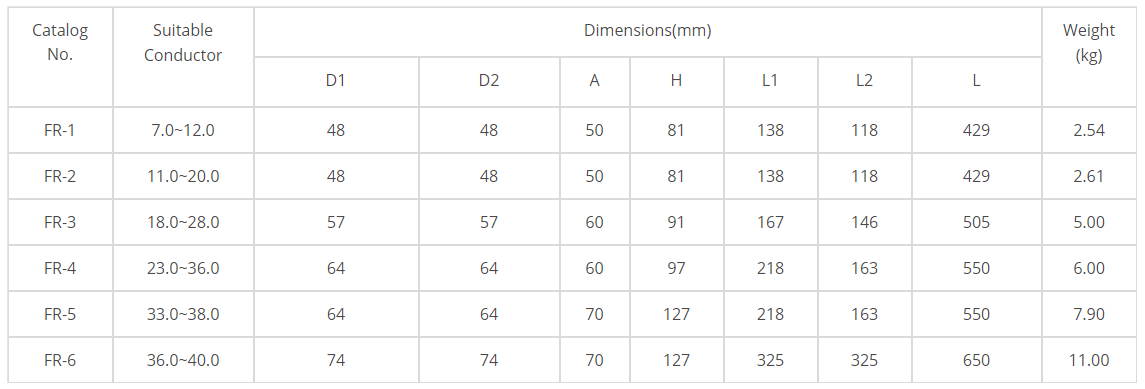Click the Dimensions(mm) header
Viewport: 1145px width, 389px height.
(647, 31)
